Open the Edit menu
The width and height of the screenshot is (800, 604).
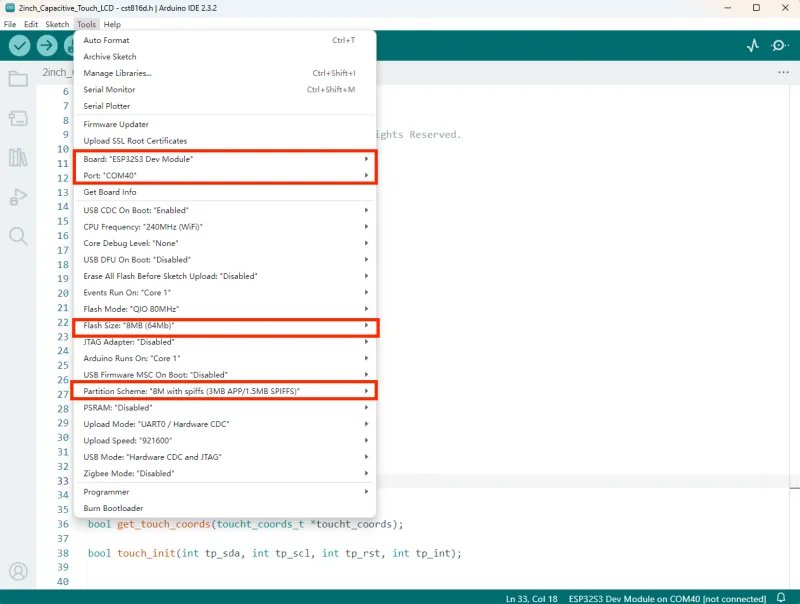(x=31, y=24)
